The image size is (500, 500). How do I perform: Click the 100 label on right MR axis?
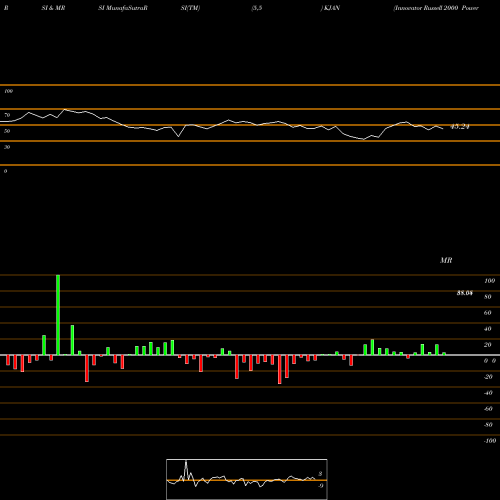pos(489,281)
